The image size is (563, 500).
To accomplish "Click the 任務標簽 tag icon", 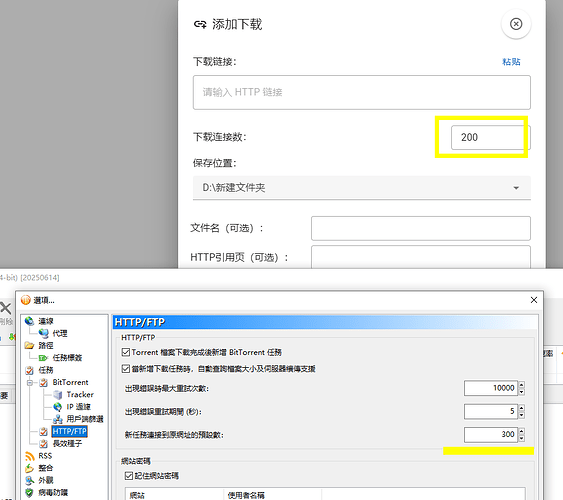I will coord(43,358).
